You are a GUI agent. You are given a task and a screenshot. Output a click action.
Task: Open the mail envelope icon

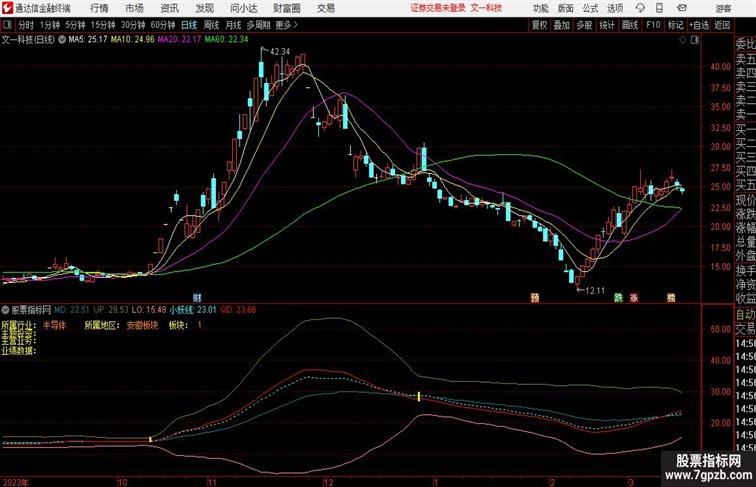[682, 8]
